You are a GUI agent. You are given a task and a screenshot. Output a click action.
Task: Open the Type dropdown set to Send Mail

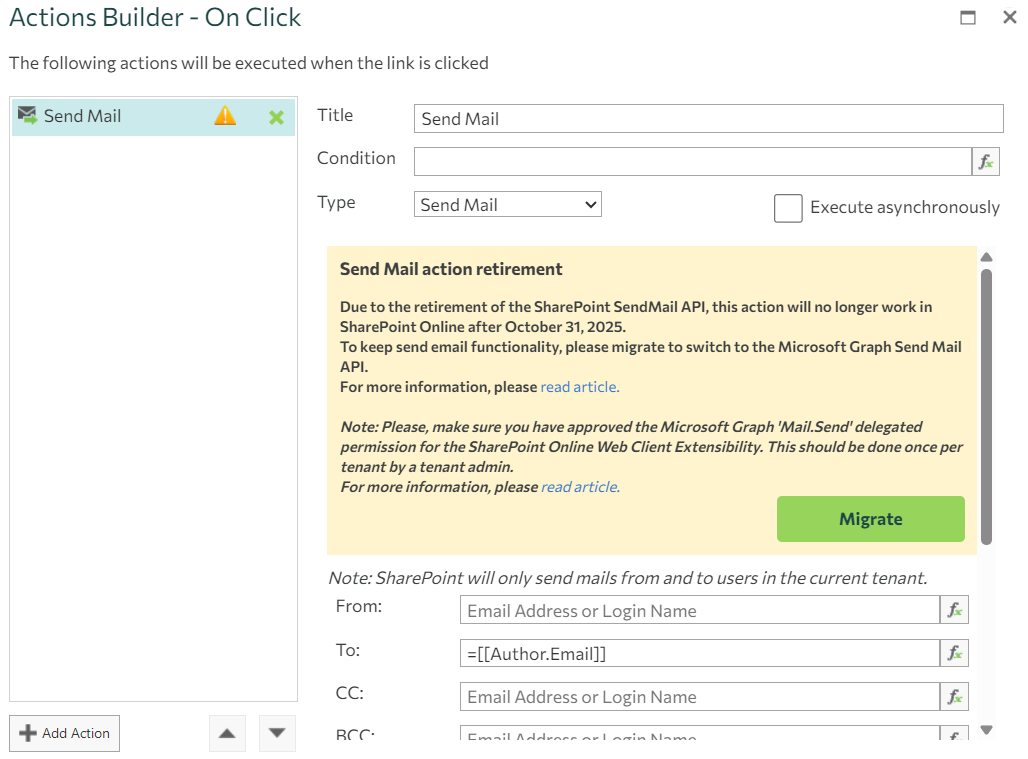(507, 204)
